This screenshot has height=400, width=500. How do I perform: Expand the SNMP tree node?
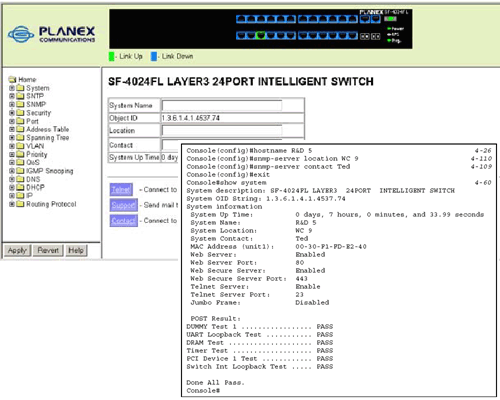[12, 104]
